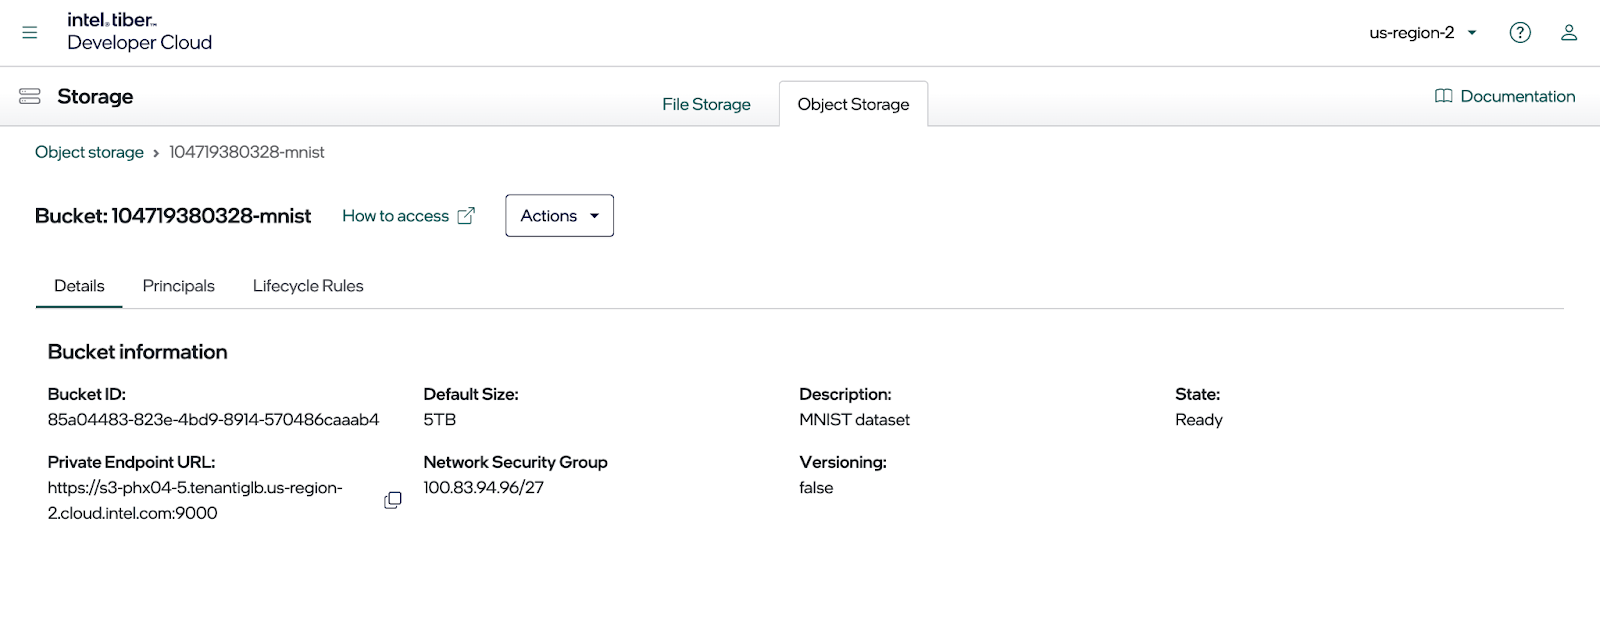This screenshot has width=1600, height=633.
Task: Open the Documentation link
Action: click(1517, 96)
